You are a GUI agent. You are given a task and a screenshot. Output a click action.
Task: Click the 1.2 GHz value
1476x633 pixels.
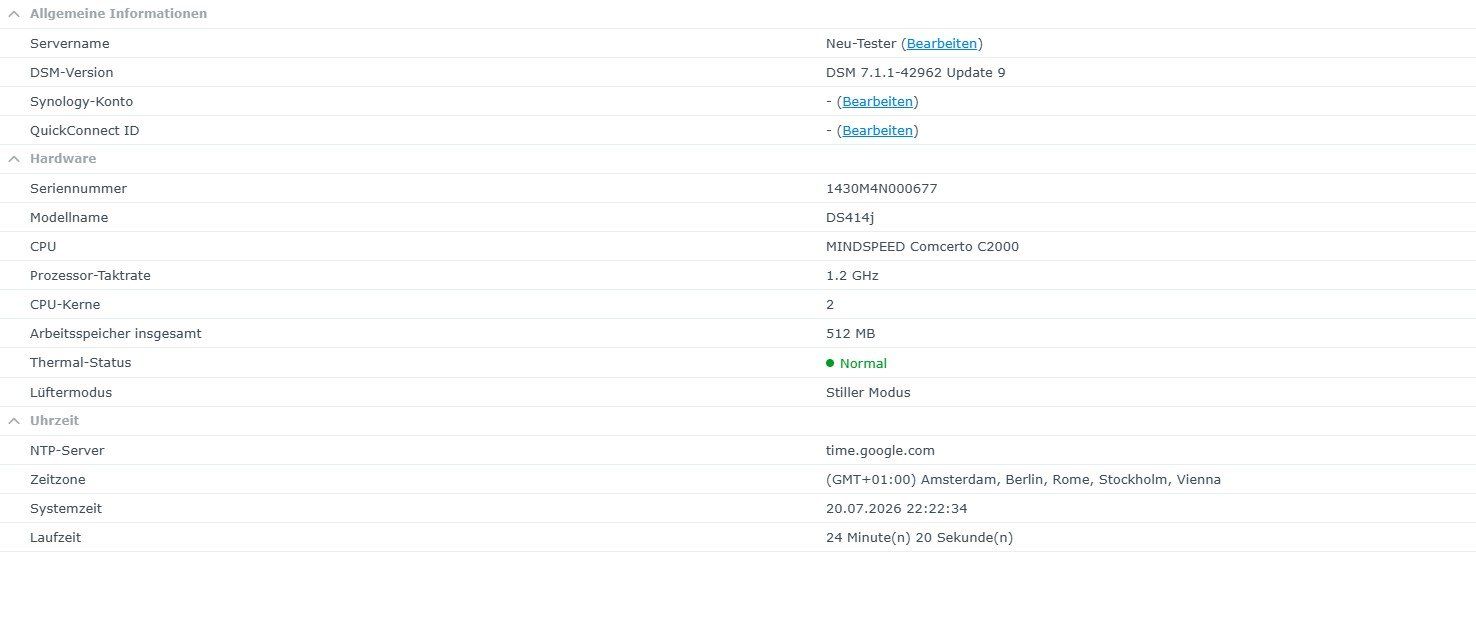click(853, 276)
